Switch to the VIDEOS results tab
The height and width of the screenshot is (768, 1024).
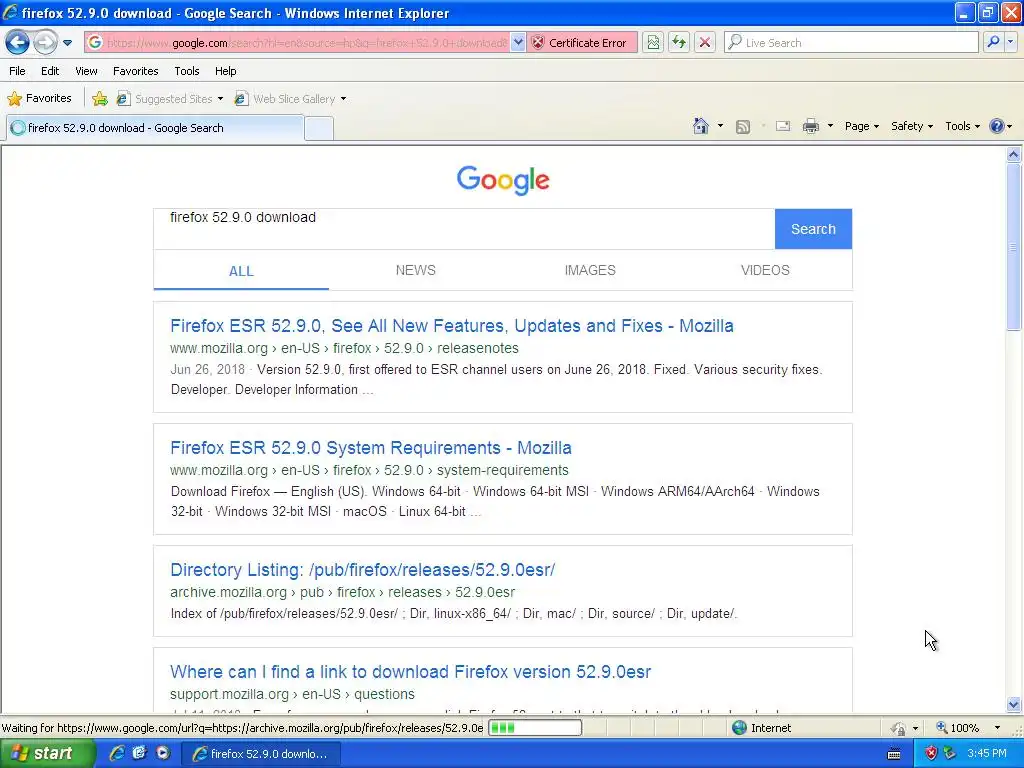coord(765,270)
